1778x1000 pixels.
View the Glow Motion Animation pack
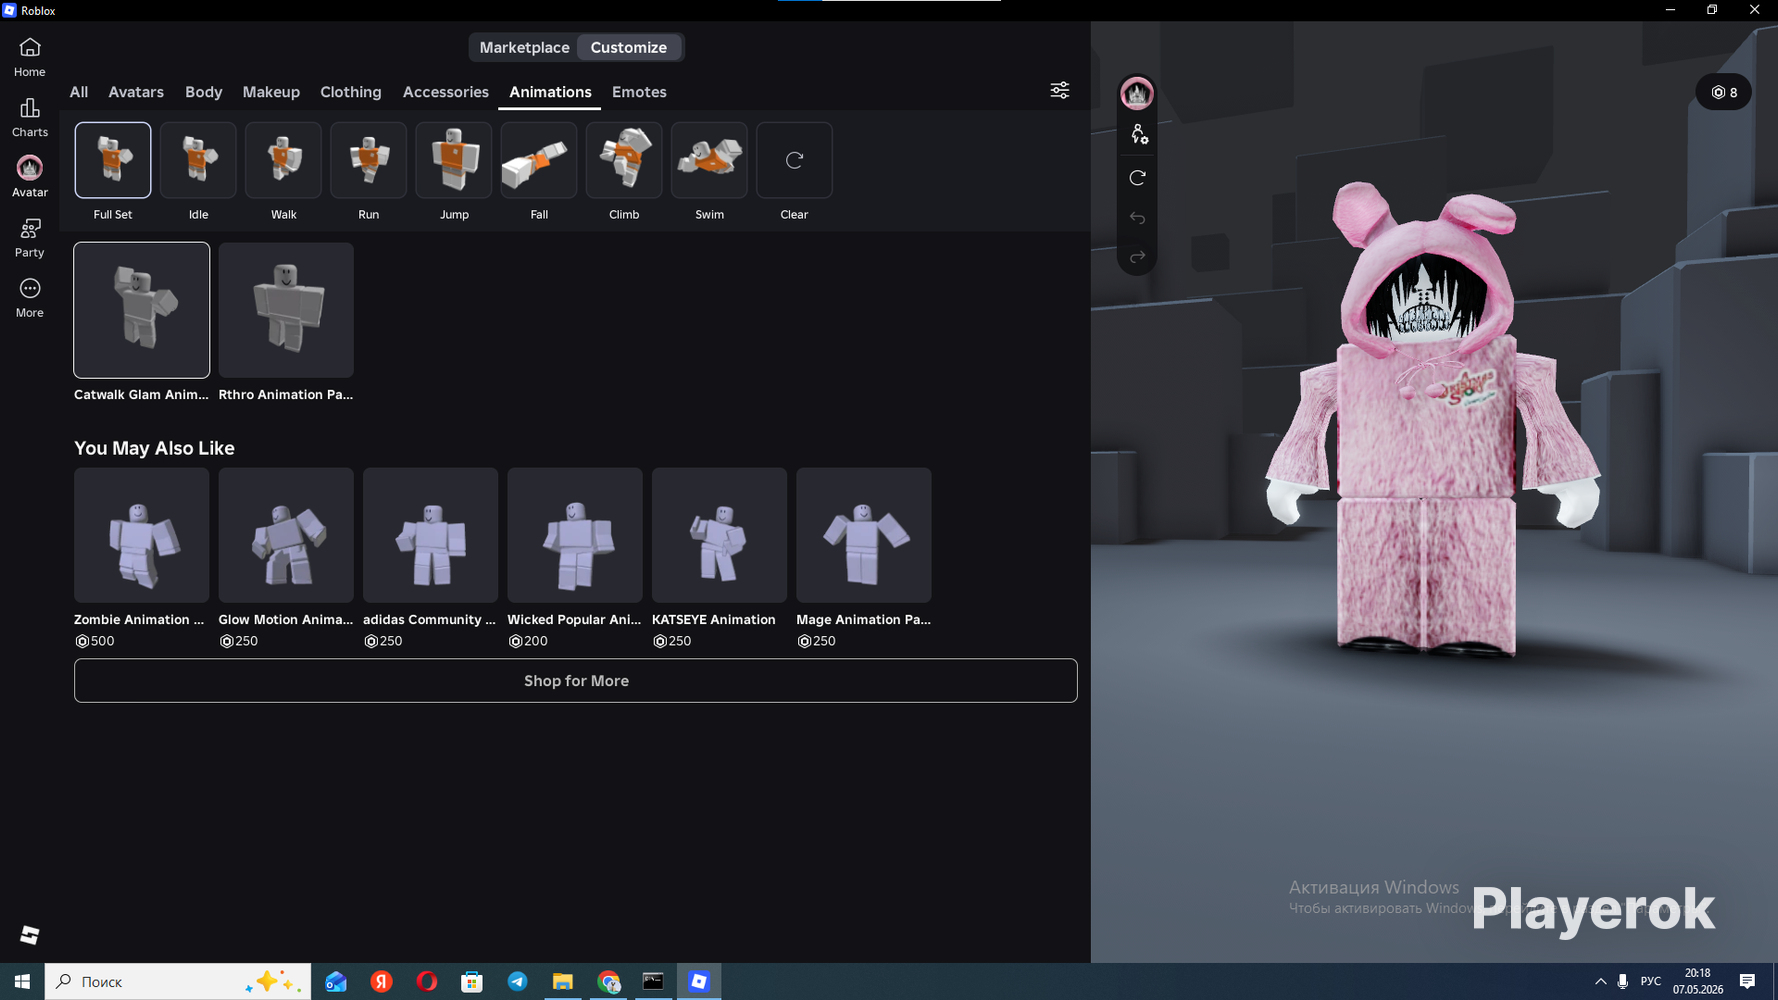(x=286, y=535)
